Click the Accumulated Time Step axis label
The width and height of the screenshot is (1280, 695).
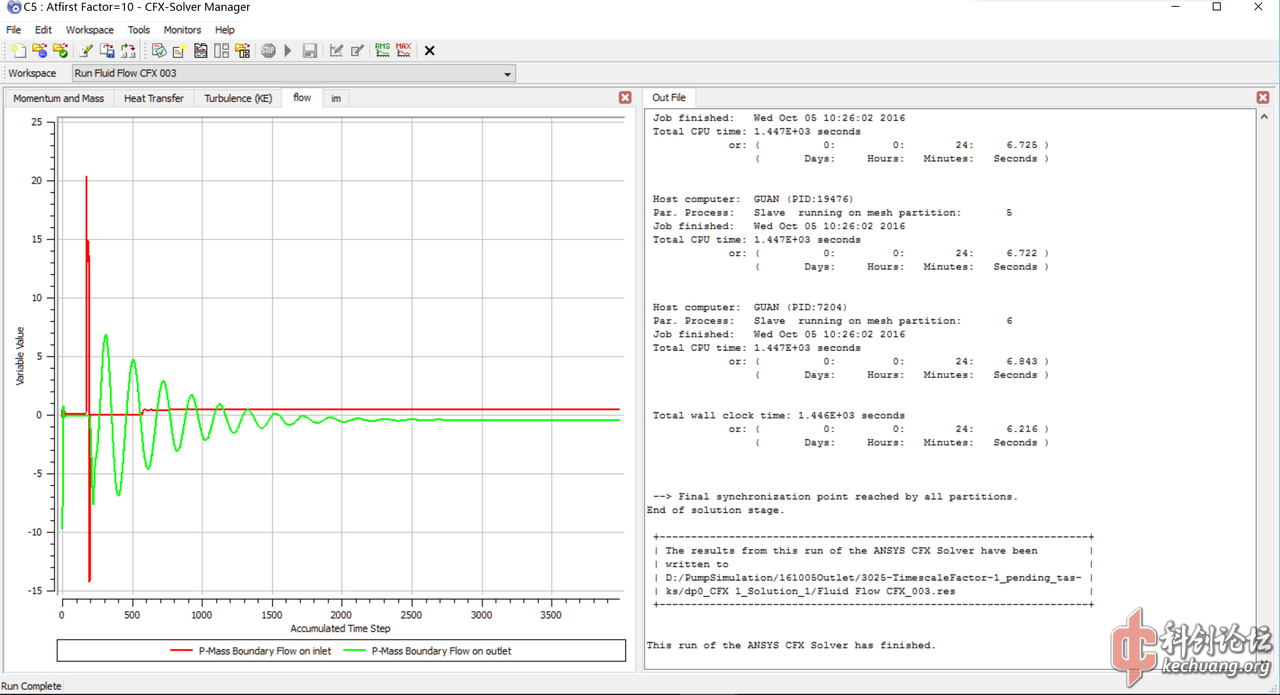tap(338, 629)
